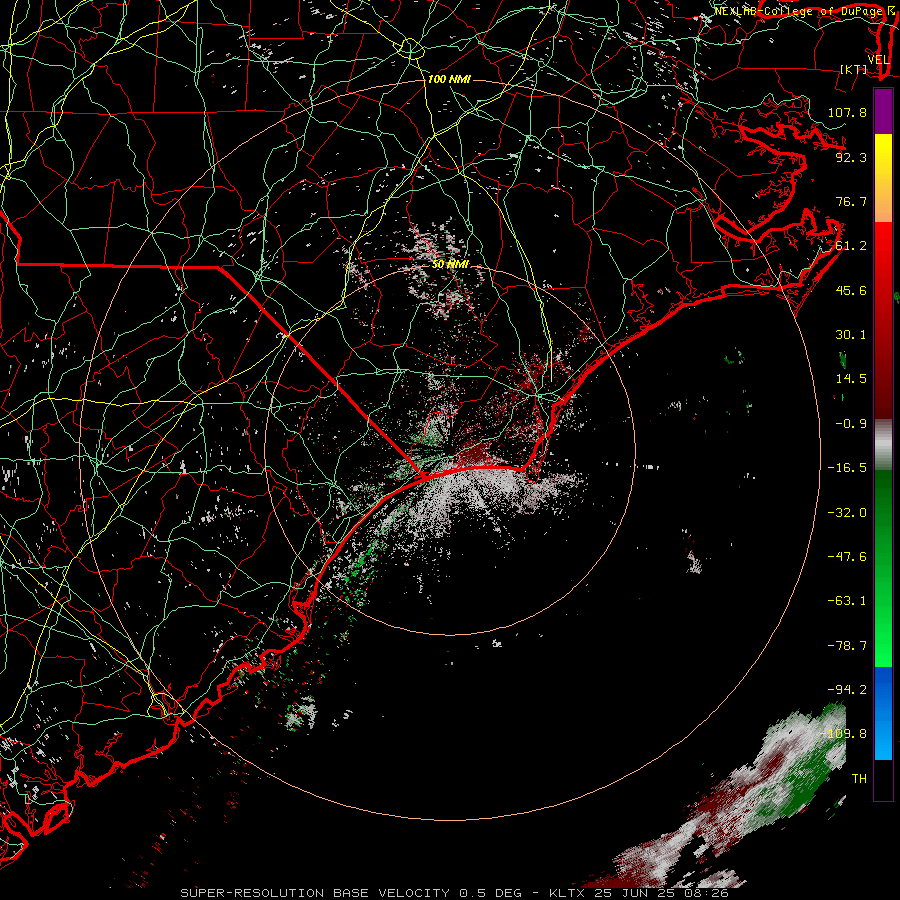Click the '0.5 DEG' elevation angle in the caption
The height and width of the screenshot is (900, 900).
coord(491,893)
